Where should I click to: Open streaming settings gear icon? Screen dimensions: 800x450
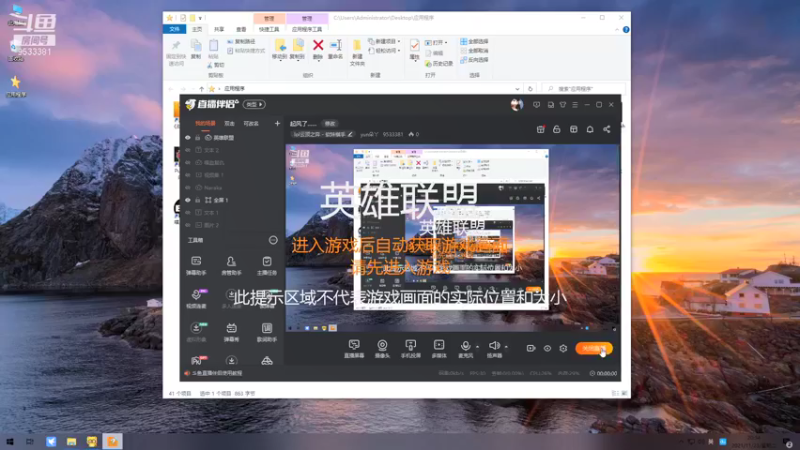pos(563,348)
